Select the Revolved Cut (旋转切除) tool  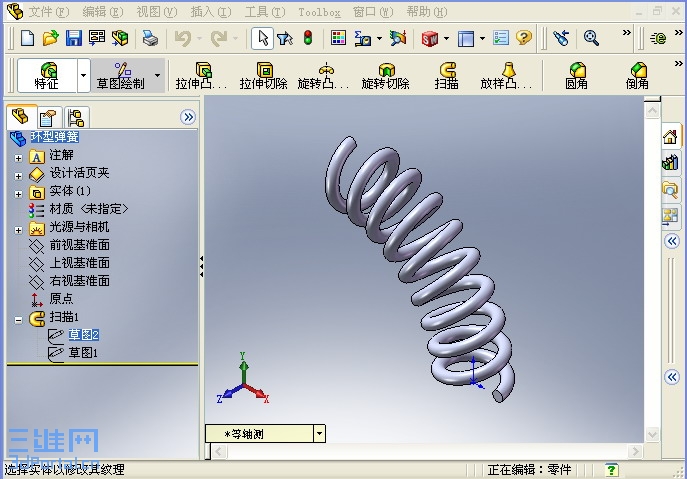point(386,75)
